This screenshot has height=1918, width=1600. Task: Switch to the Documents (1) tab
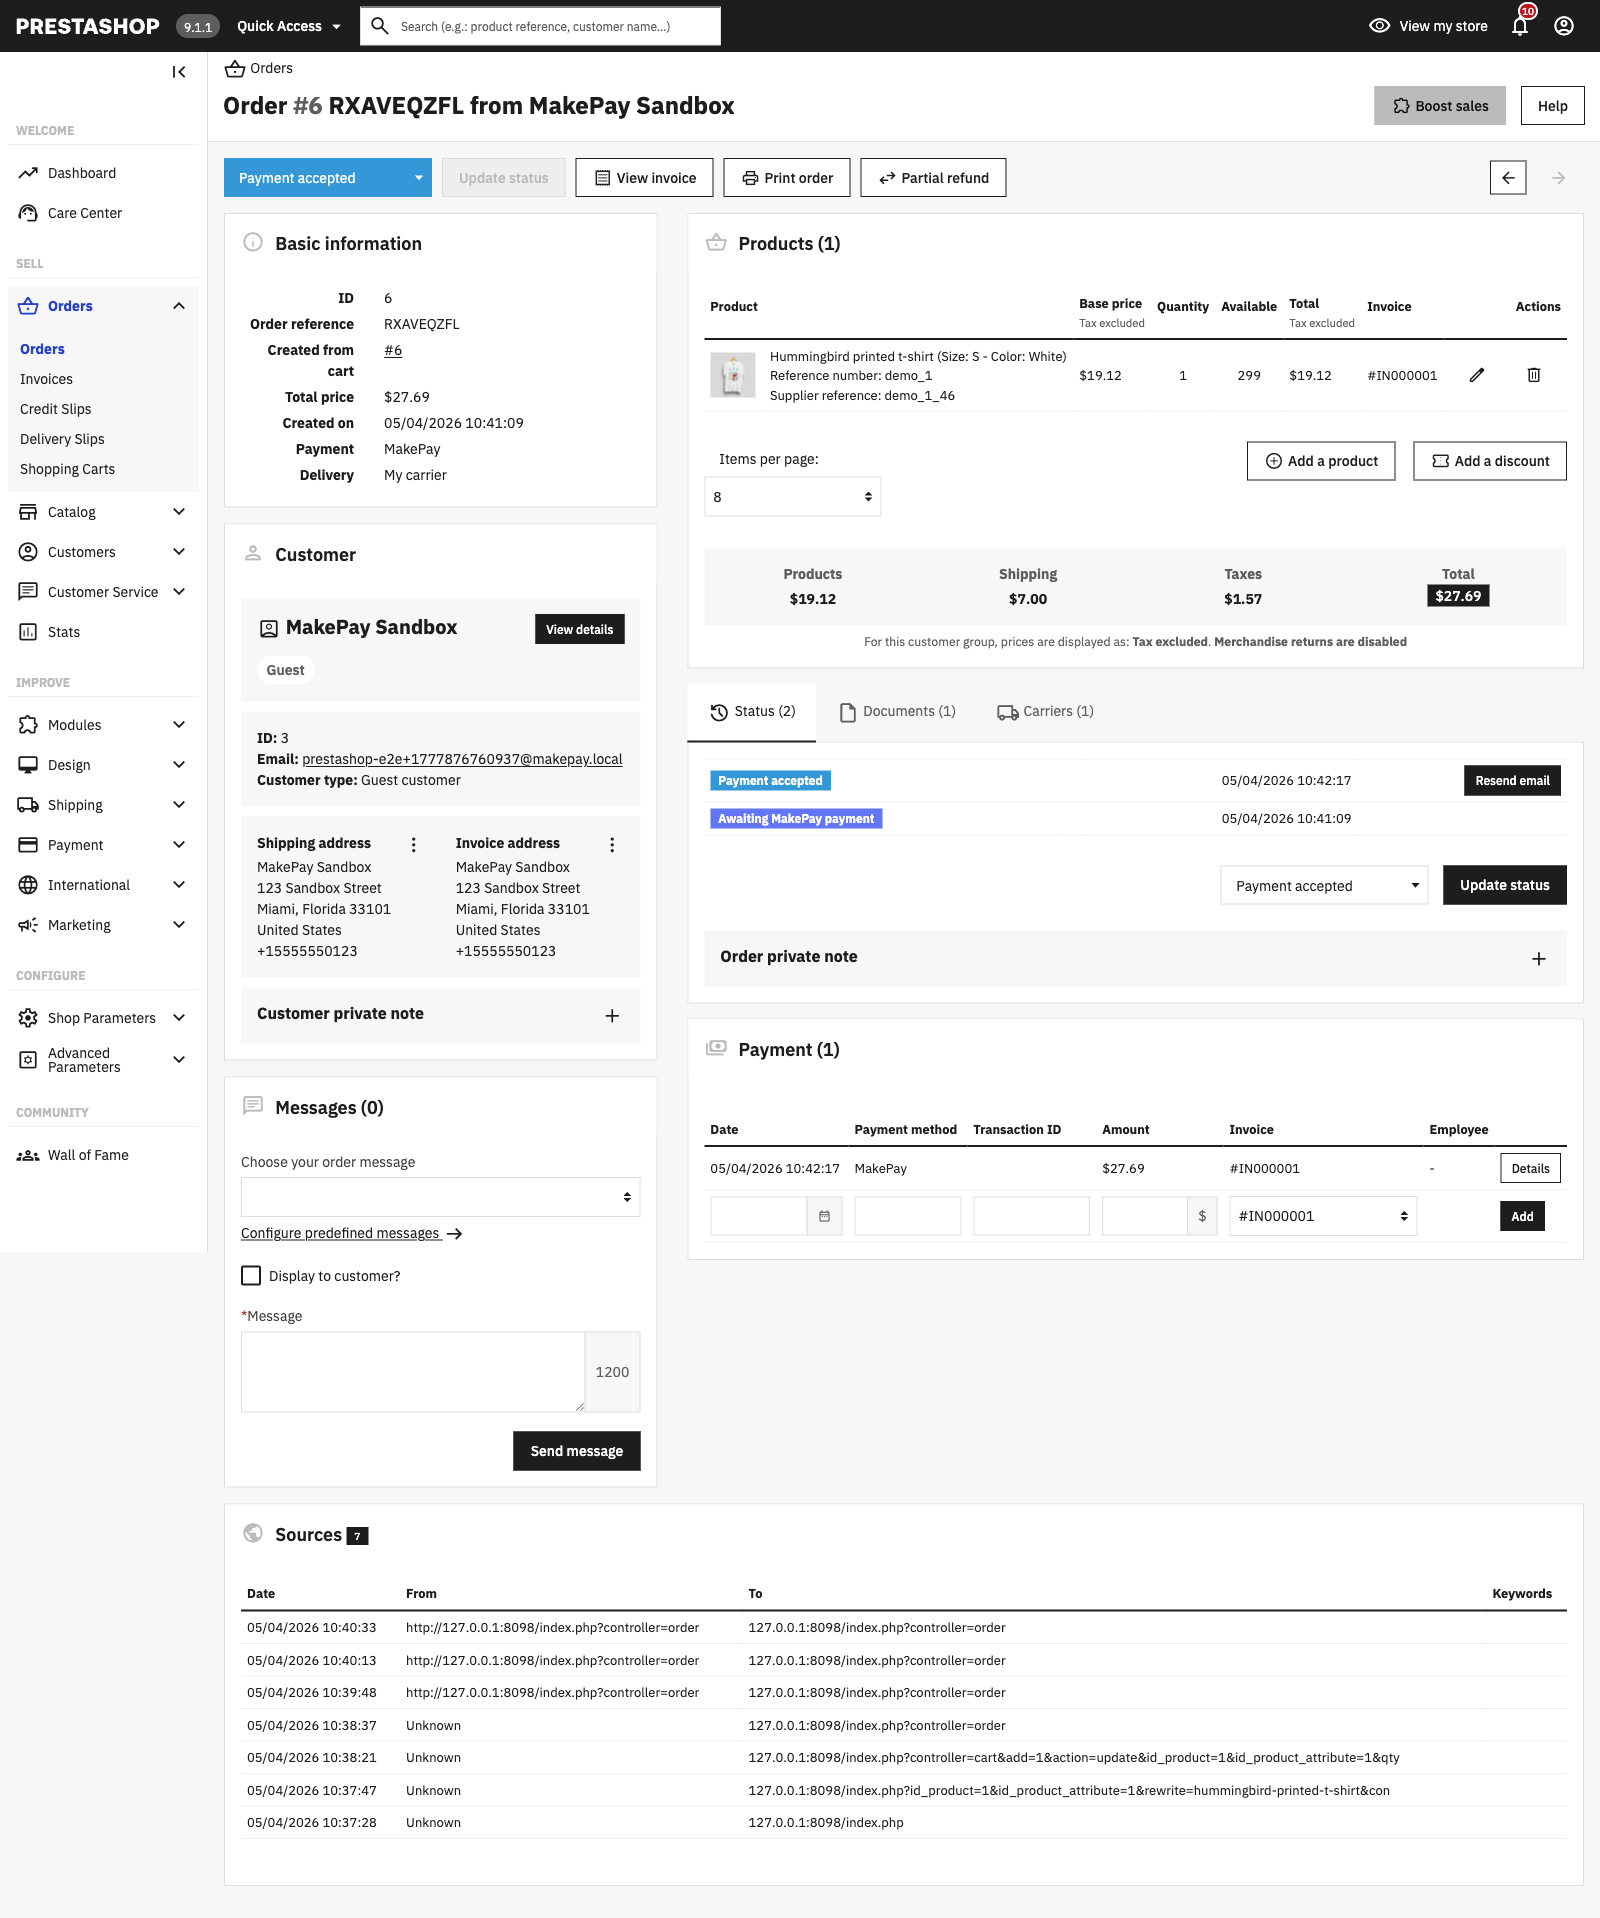click(x=897, y=712)
